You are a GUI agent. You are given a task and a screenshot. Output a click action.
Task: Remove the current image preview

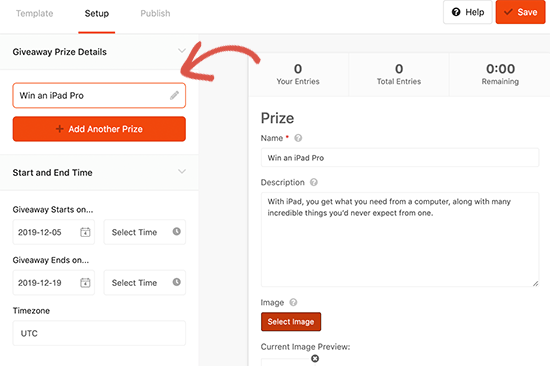315,358
